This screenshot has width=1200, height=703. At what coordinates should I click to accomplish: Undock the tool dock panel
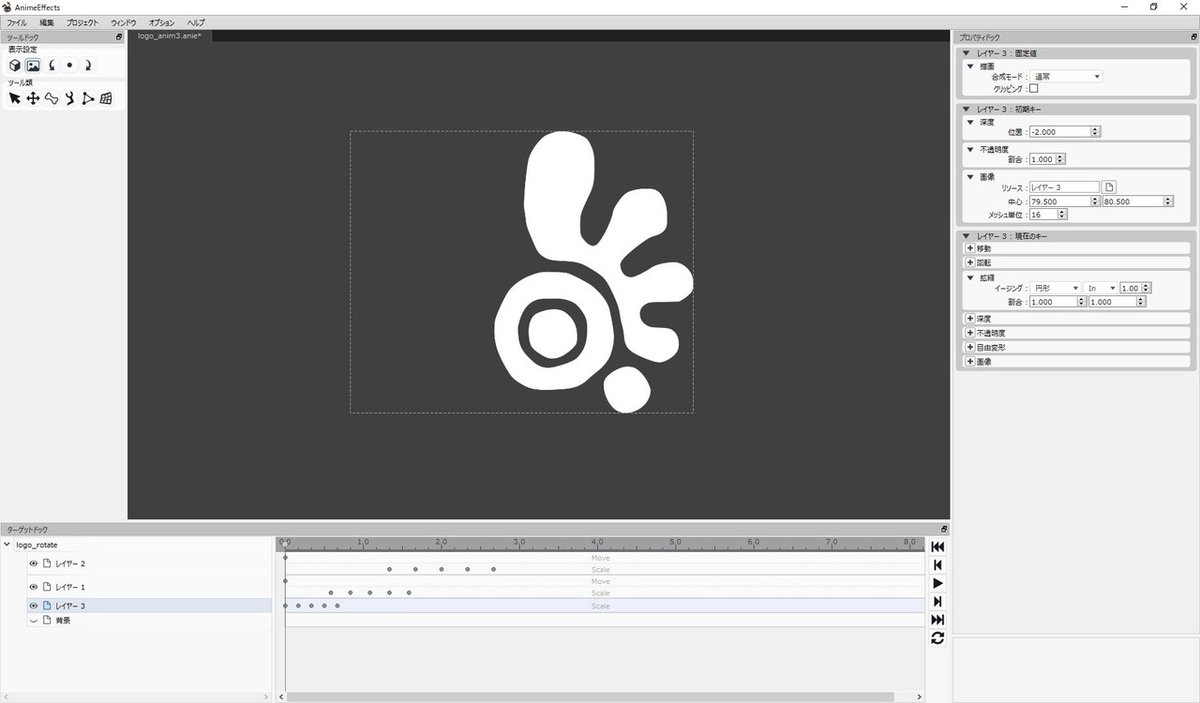[119, 37]
